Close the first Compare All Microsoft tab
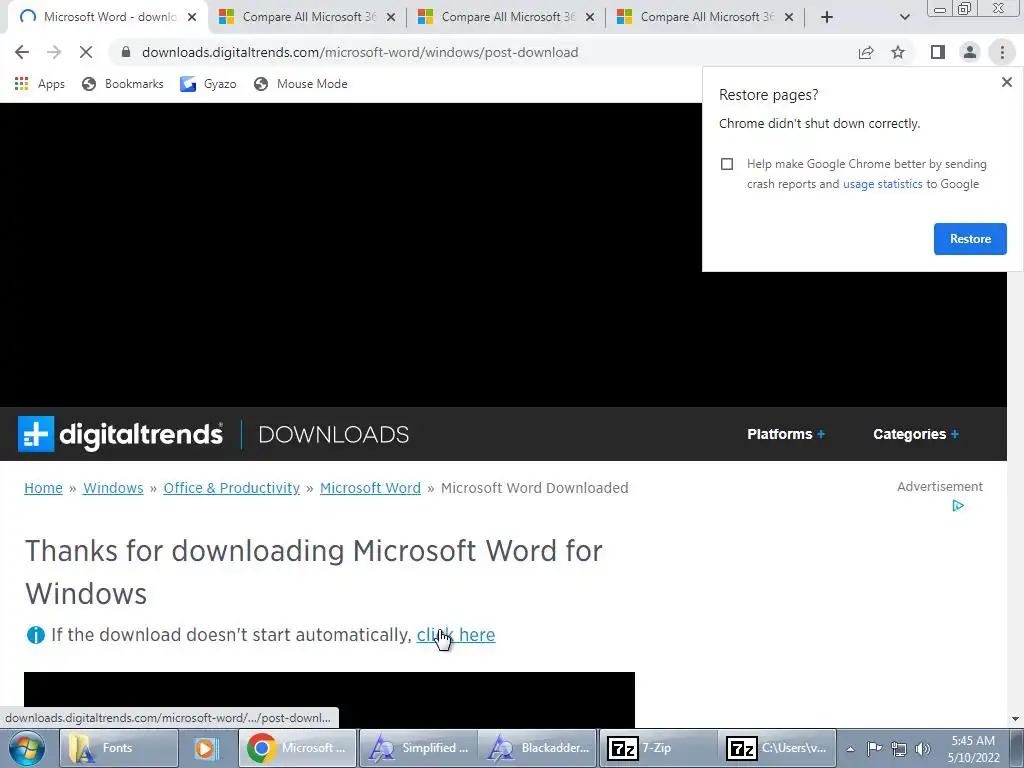 pos(391,17)
